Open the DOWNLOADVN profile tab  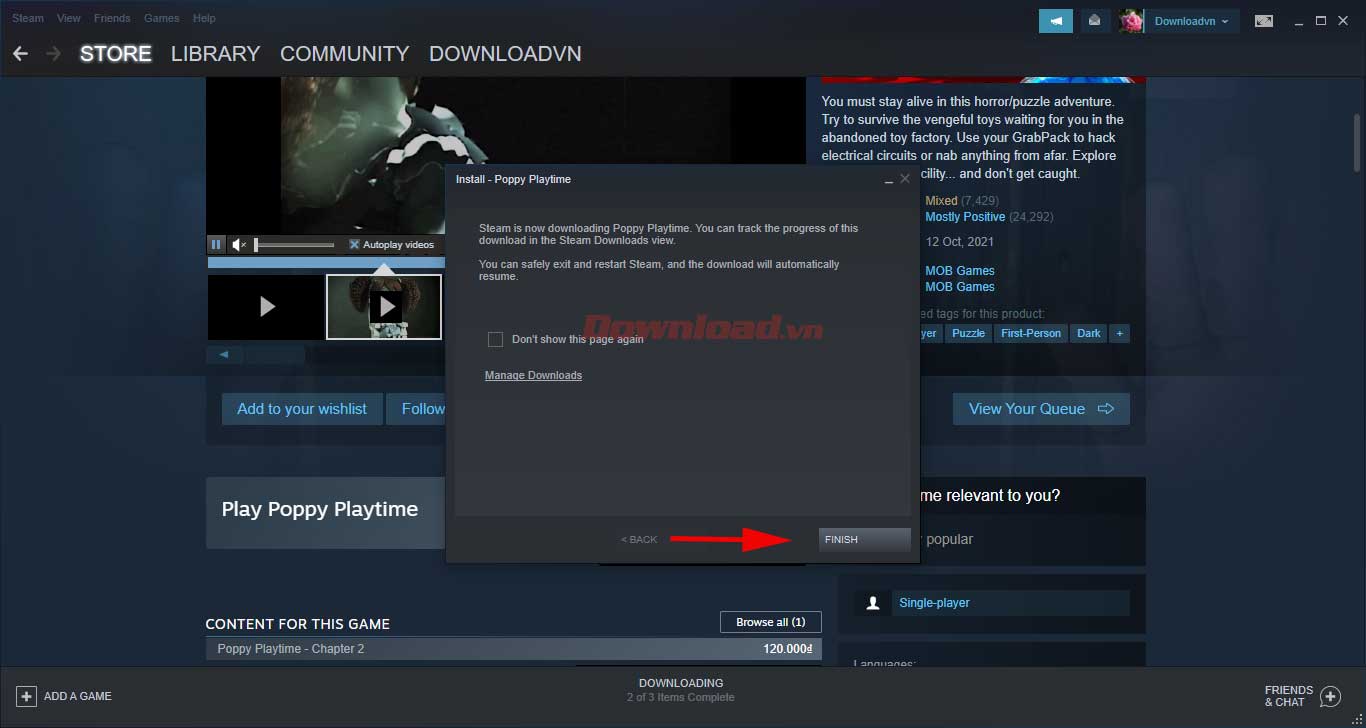[505, 54]
